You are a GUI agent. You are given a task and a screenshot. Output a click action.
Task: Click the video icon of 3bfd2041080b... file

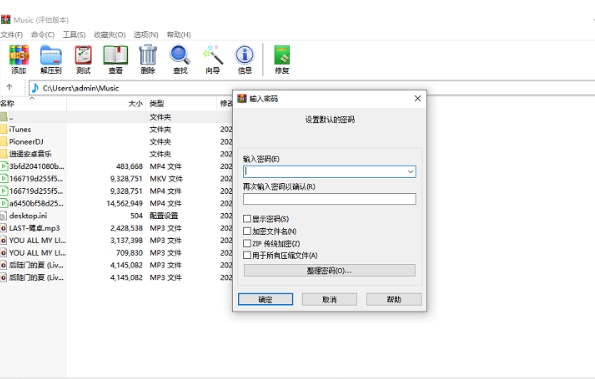tap(4, 166)
